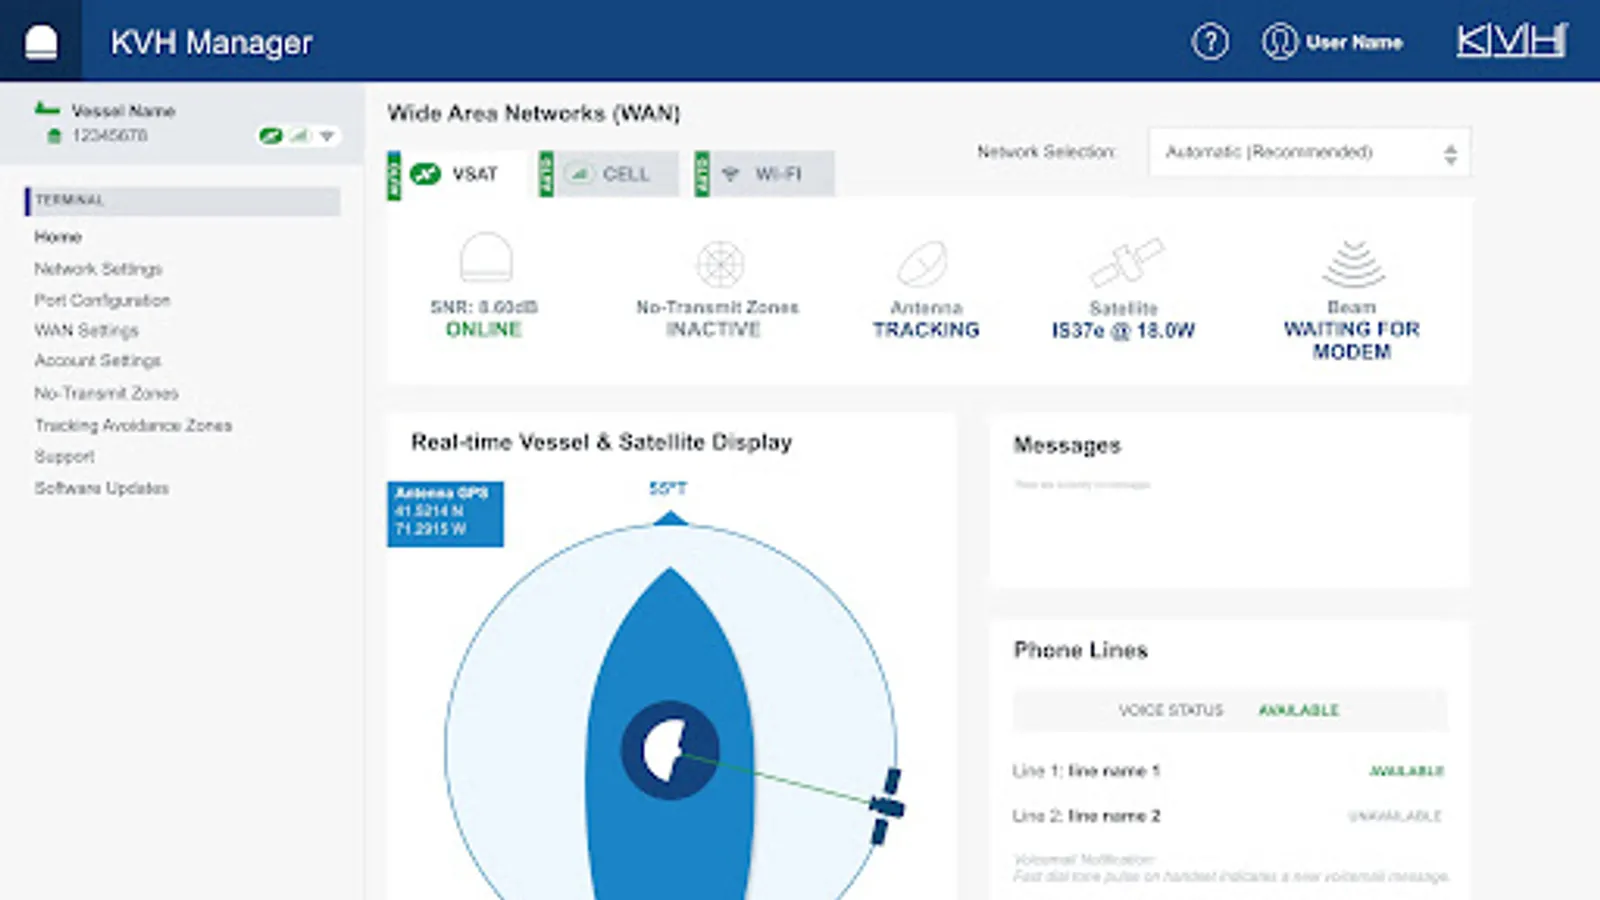Open Port Configuration from the sidebar
This screenshot has width=1600, height=900.
tap(102, 300)
